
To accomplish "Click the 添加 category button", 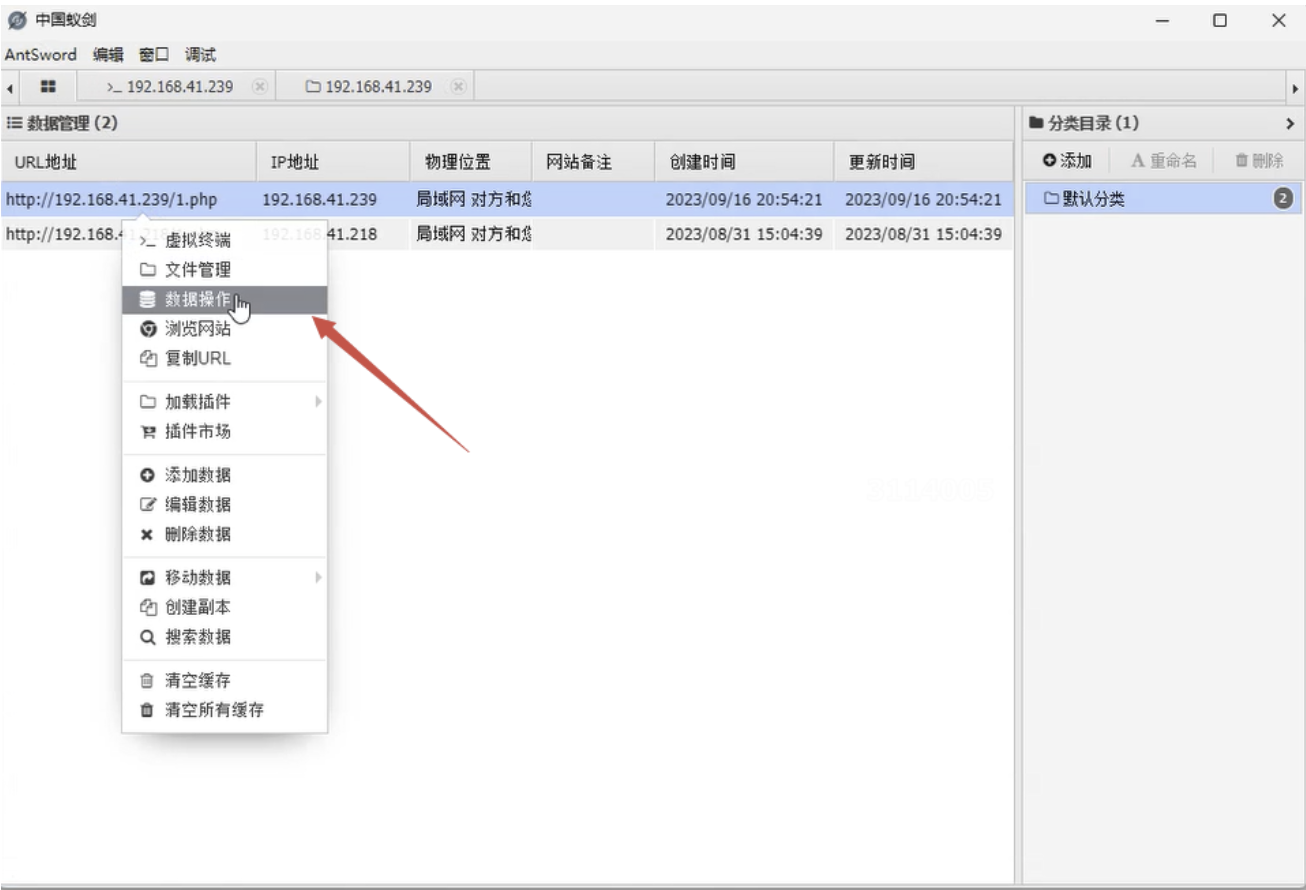I will (1067, 161).
